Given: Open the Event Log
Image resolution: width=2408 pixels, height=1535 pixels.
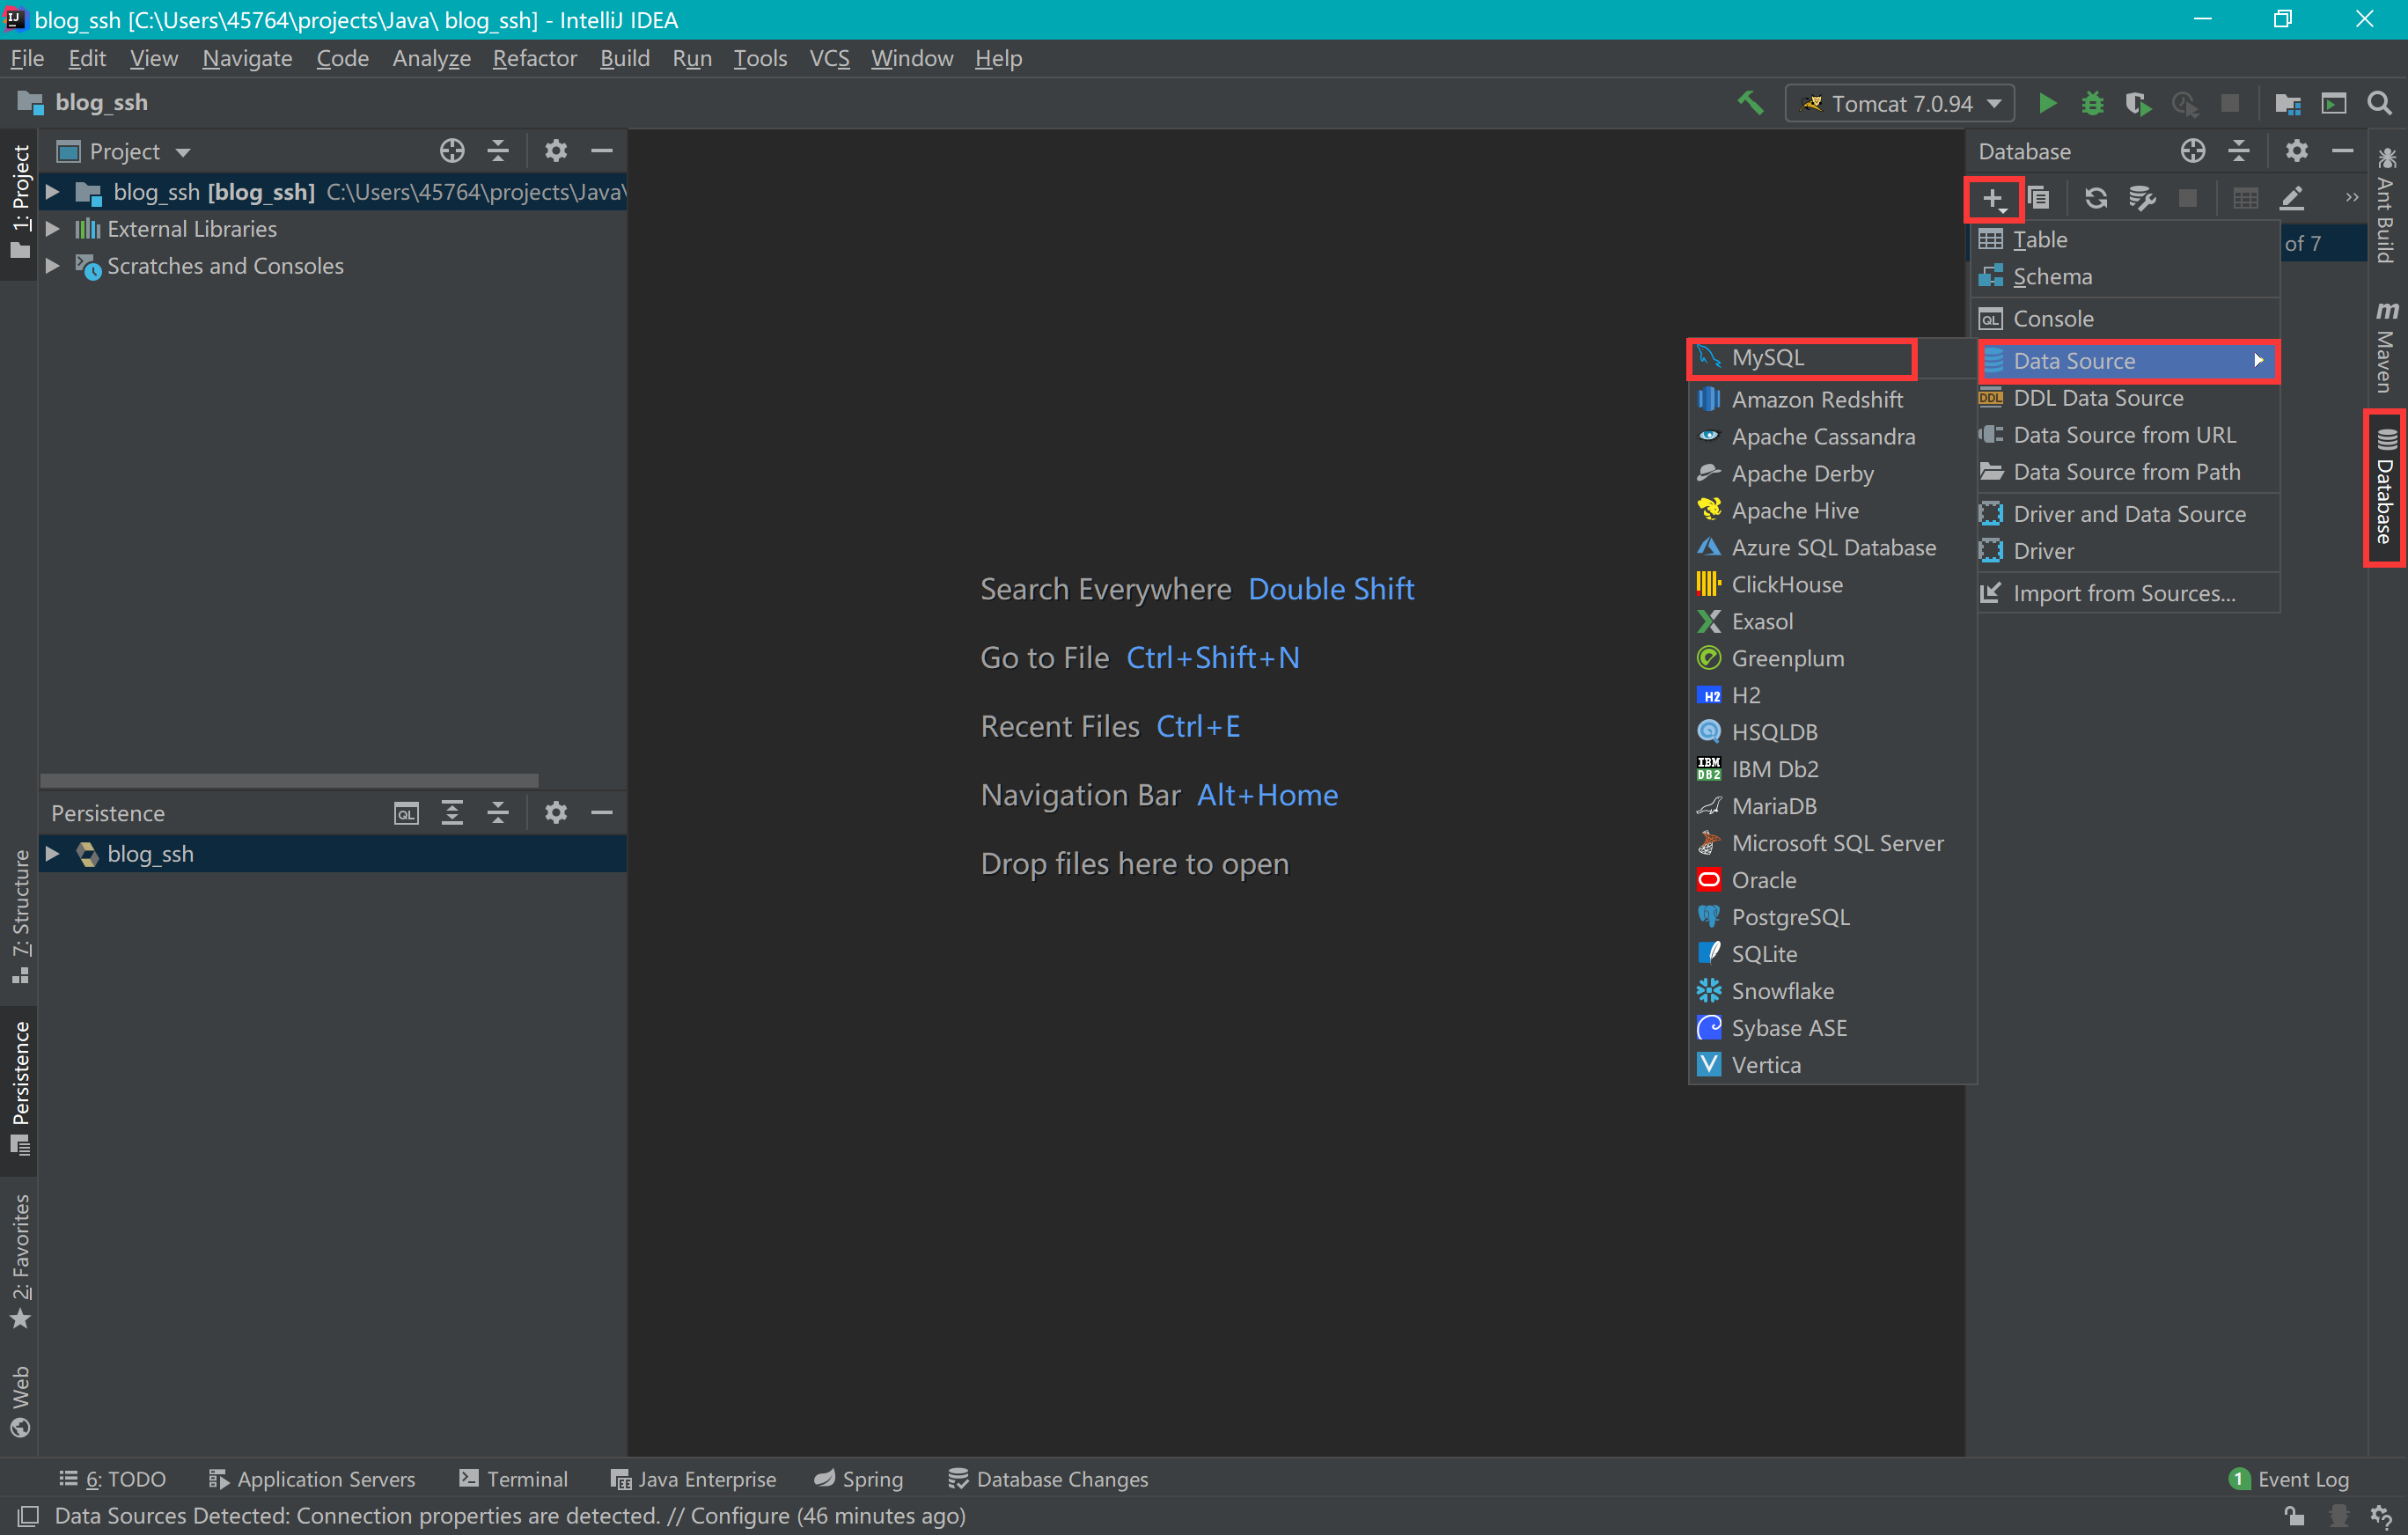Looking at the screenshot, I should click(2289, 1479).
